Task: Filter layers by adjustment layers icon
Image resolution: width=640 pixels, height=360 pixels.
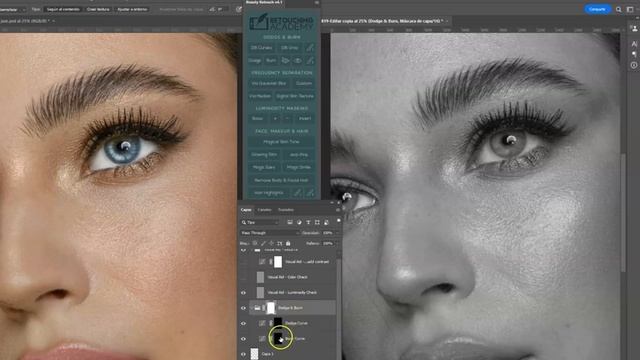Action: [x=299, y=222]
